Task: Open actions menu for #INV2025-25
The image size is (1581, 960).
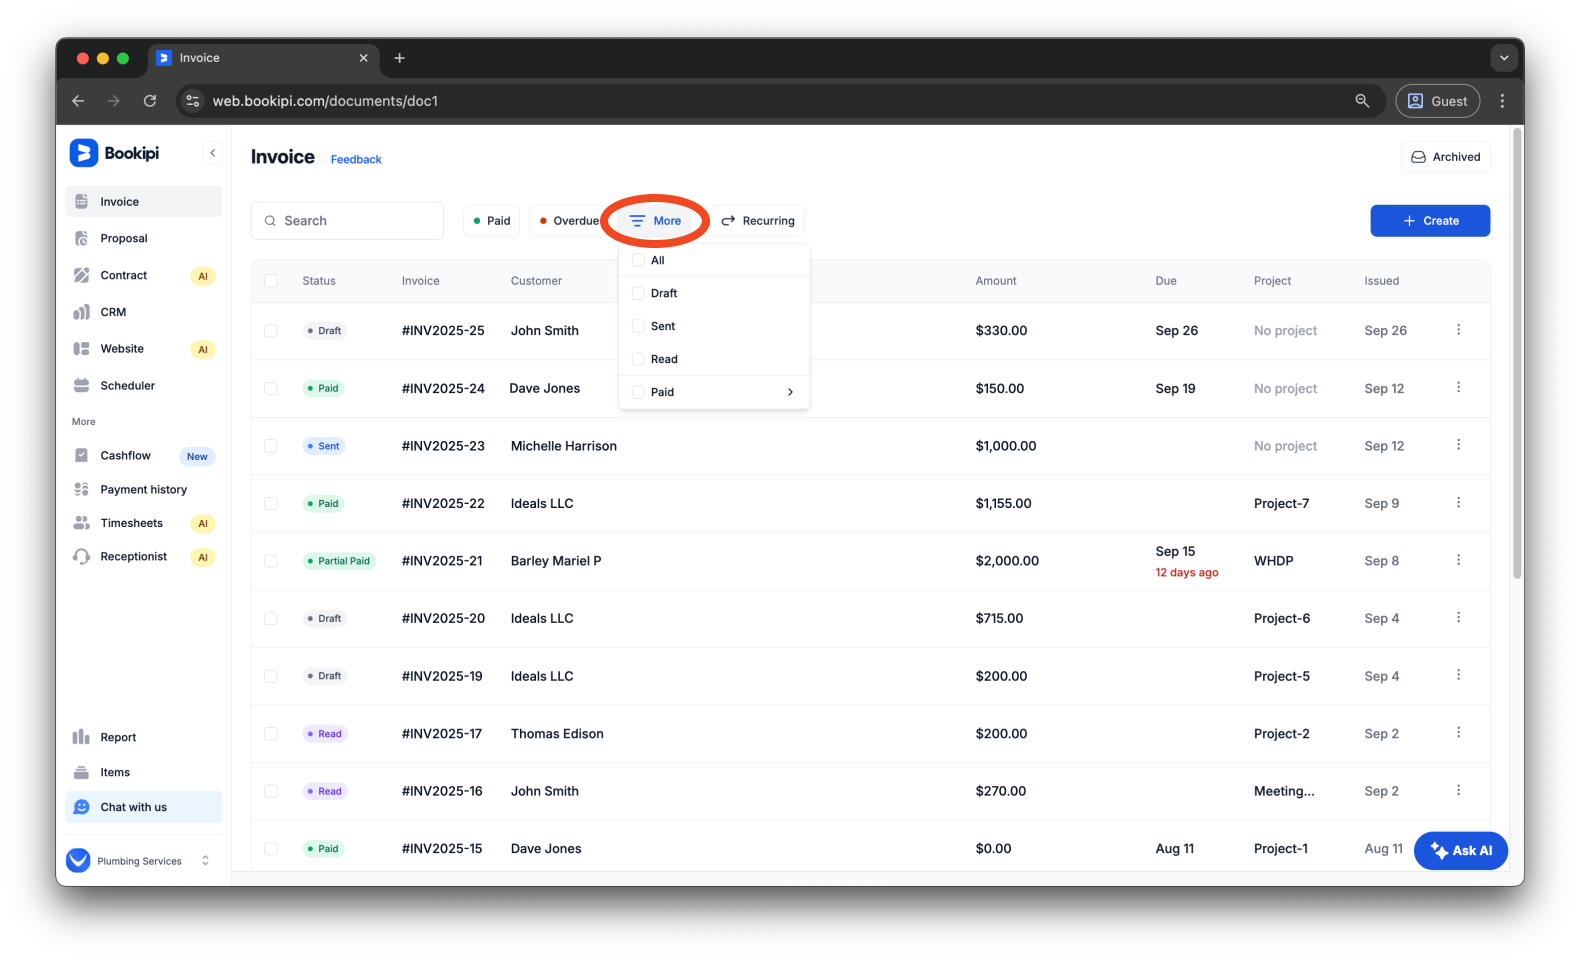Action: pos(1458,330)
